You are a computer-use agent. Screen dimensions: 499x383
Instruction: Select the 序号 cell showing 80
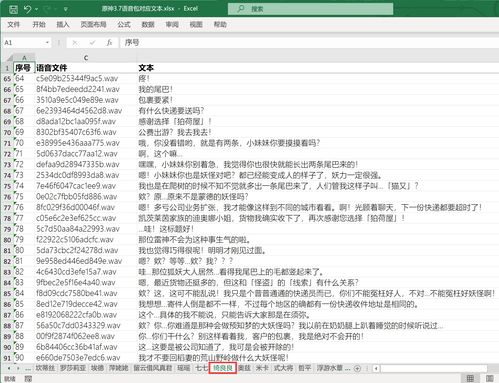point(24,250)
